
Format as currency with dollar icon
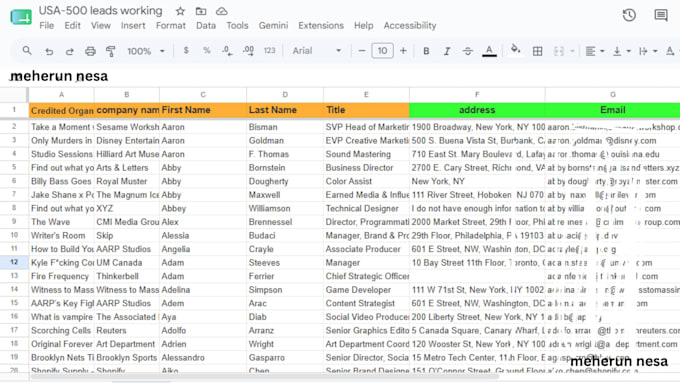pyautogui.click(x=186, y=51)
